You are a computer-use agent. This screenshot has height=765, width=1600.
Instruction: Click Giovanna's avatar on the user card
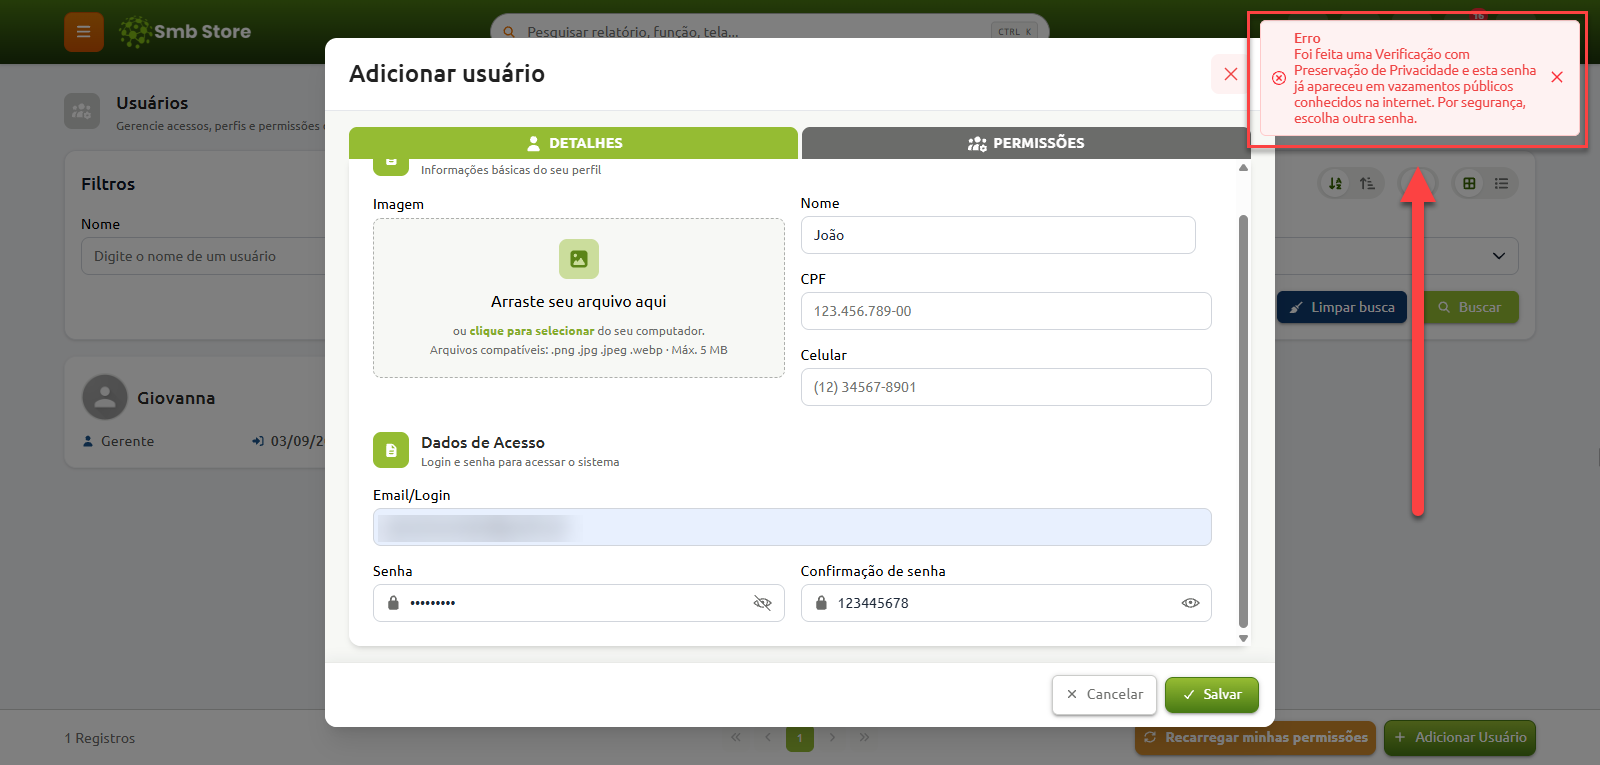coord(105,398)
